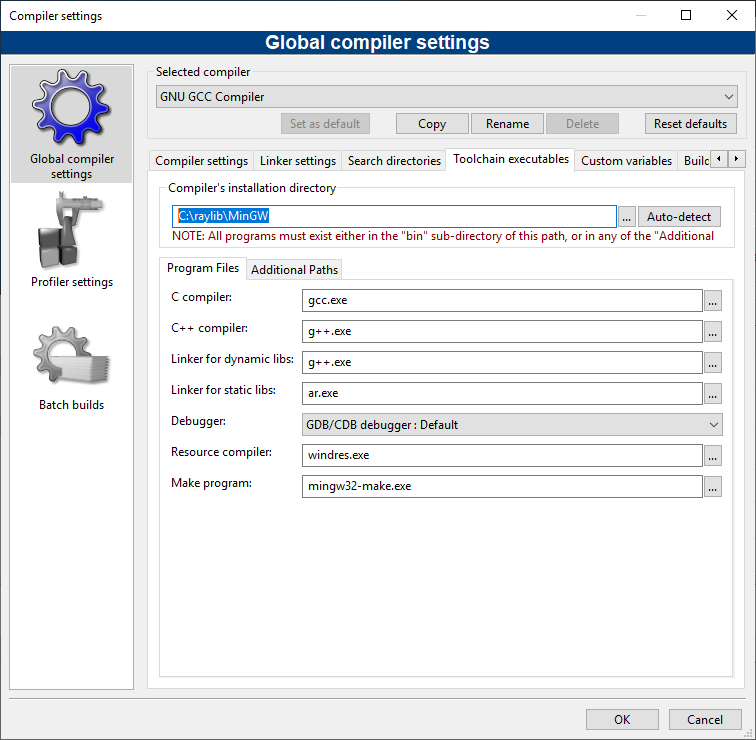Screen dimensions: 756x740
Task: Open Global compiler settings gear icon
Action: click(72, 110)
